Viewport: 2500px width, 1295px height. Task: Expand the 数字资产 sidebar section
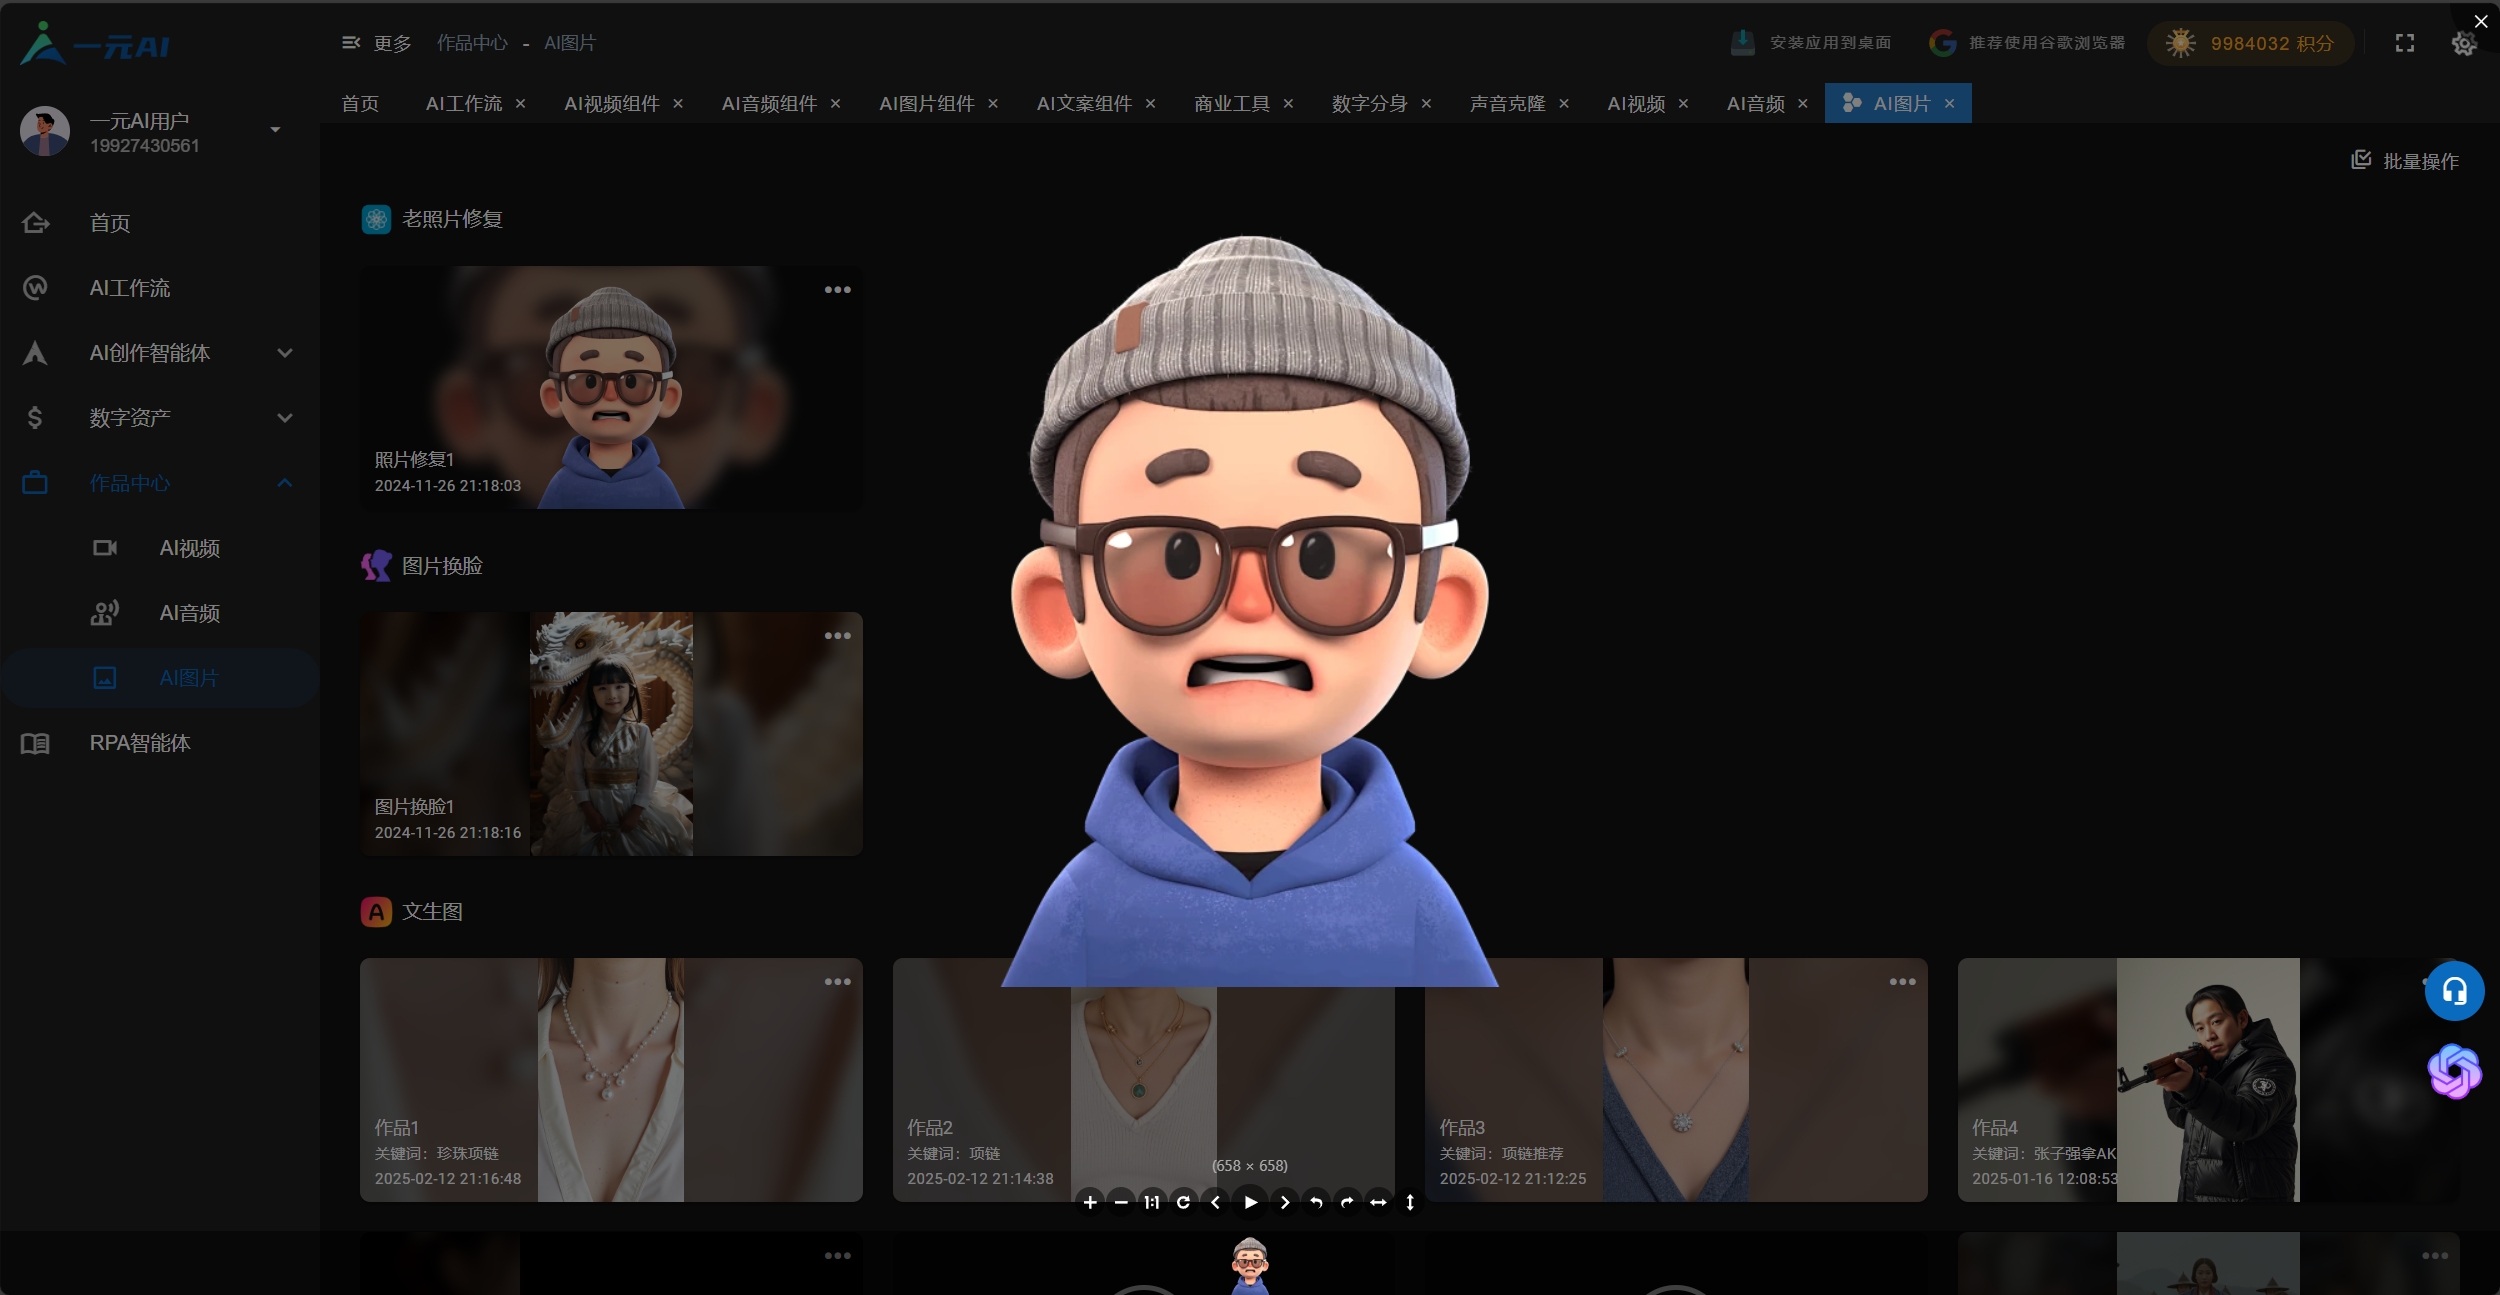[284, 418]
